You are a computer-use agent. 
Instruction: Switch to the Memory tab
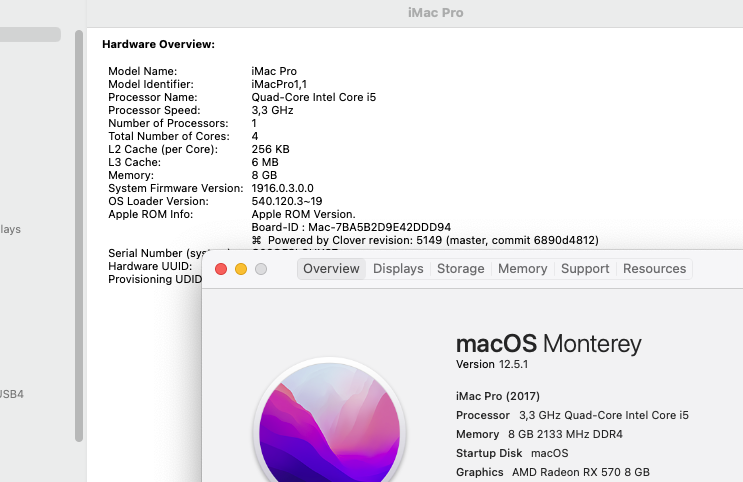523,269
